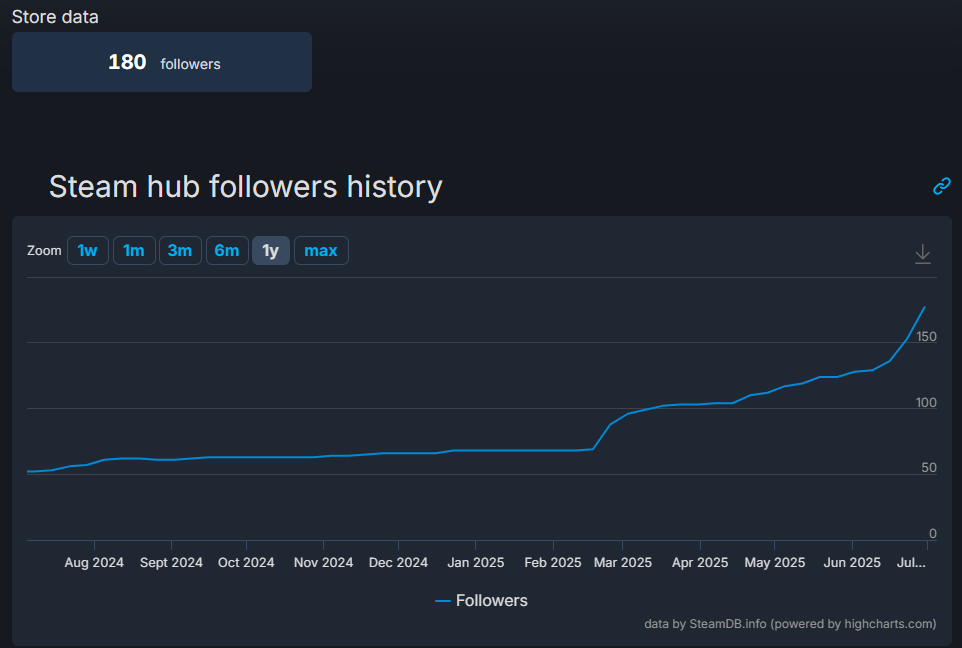Set chart zoom to 3m
This screenshot has width=962, height=648.
coord(180,250)
